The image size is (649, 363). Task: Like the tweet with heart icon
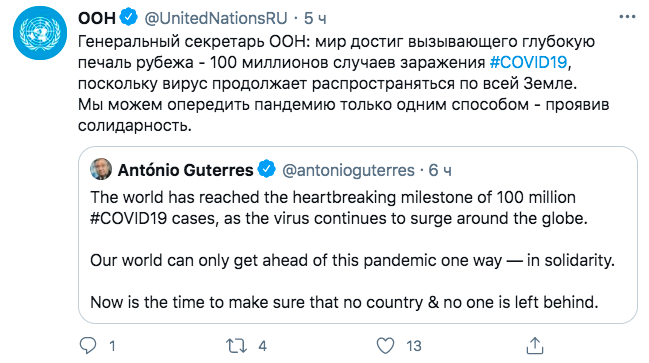click(385, 346)
